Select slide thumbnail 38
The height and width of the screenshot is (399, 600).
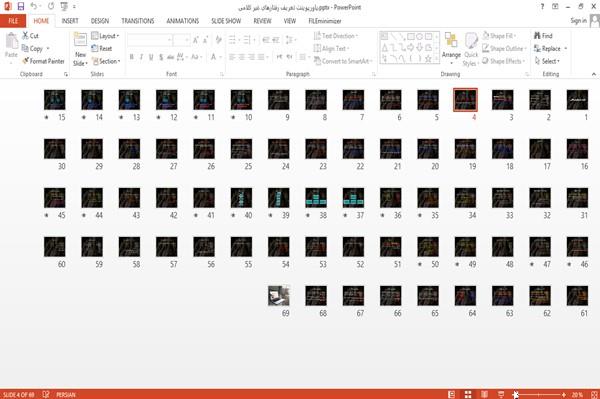pos(316,197)
